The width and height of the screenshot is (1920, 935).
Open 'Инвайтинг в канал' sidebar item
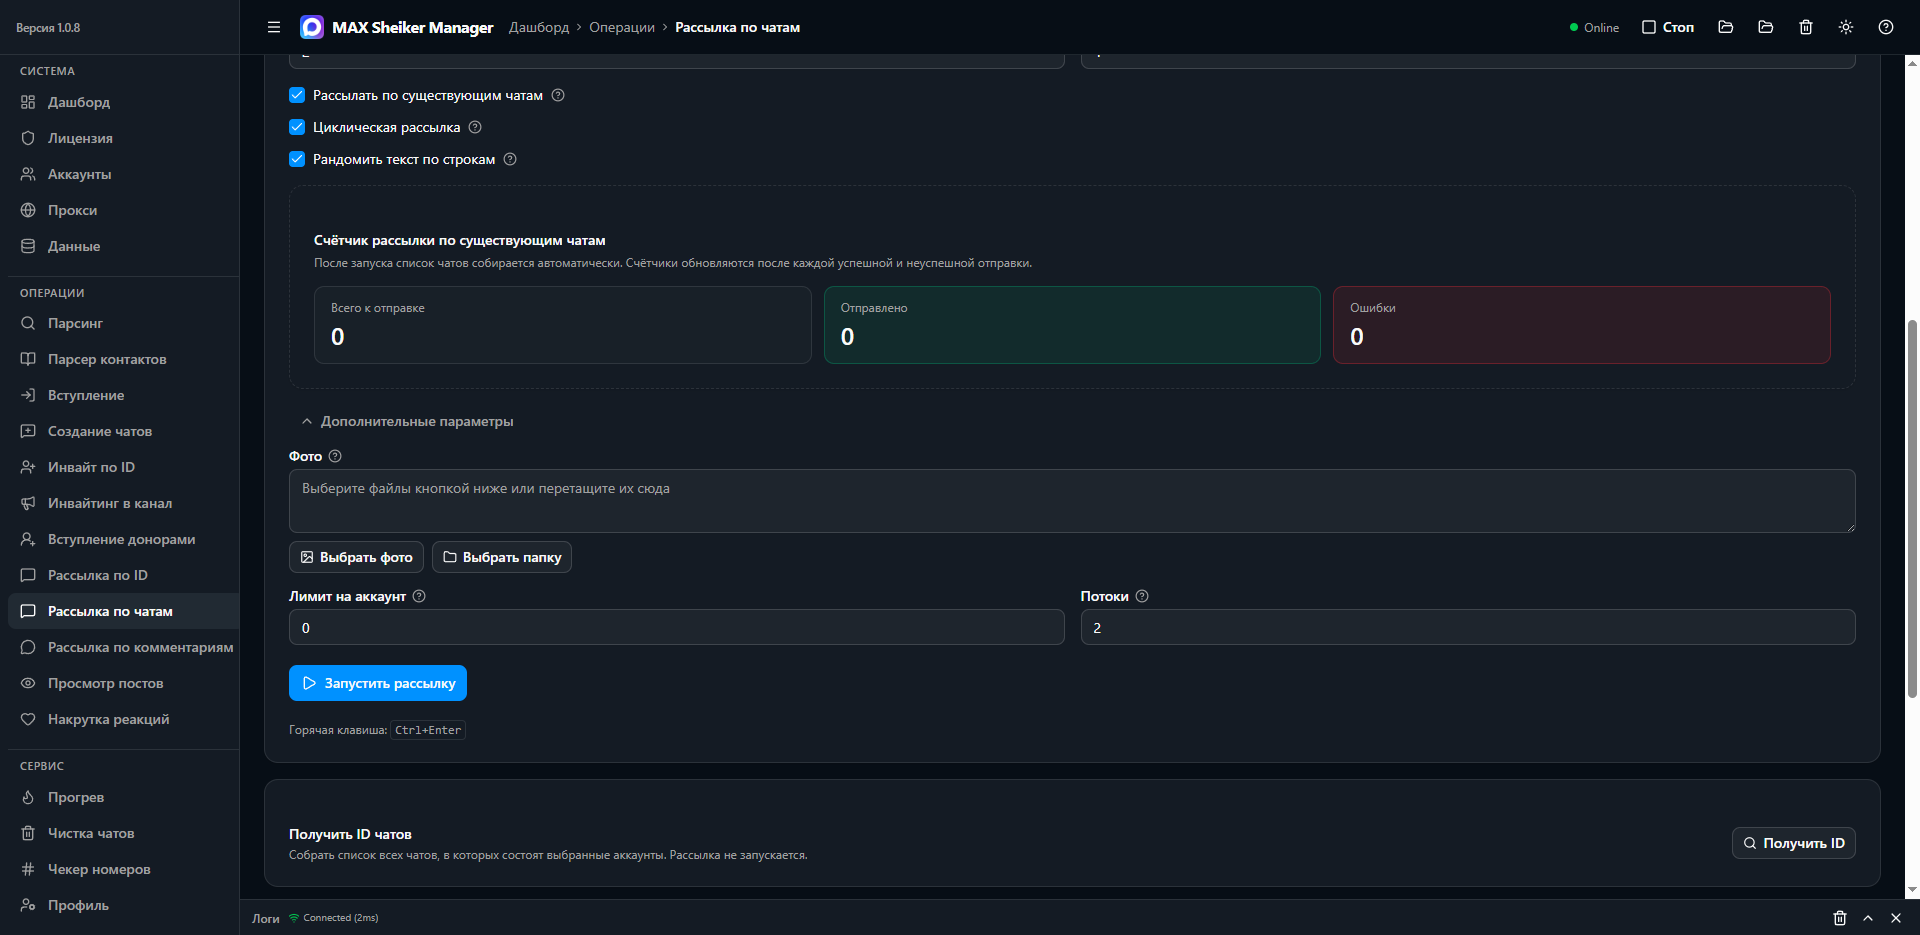click(x=123, y=503)
